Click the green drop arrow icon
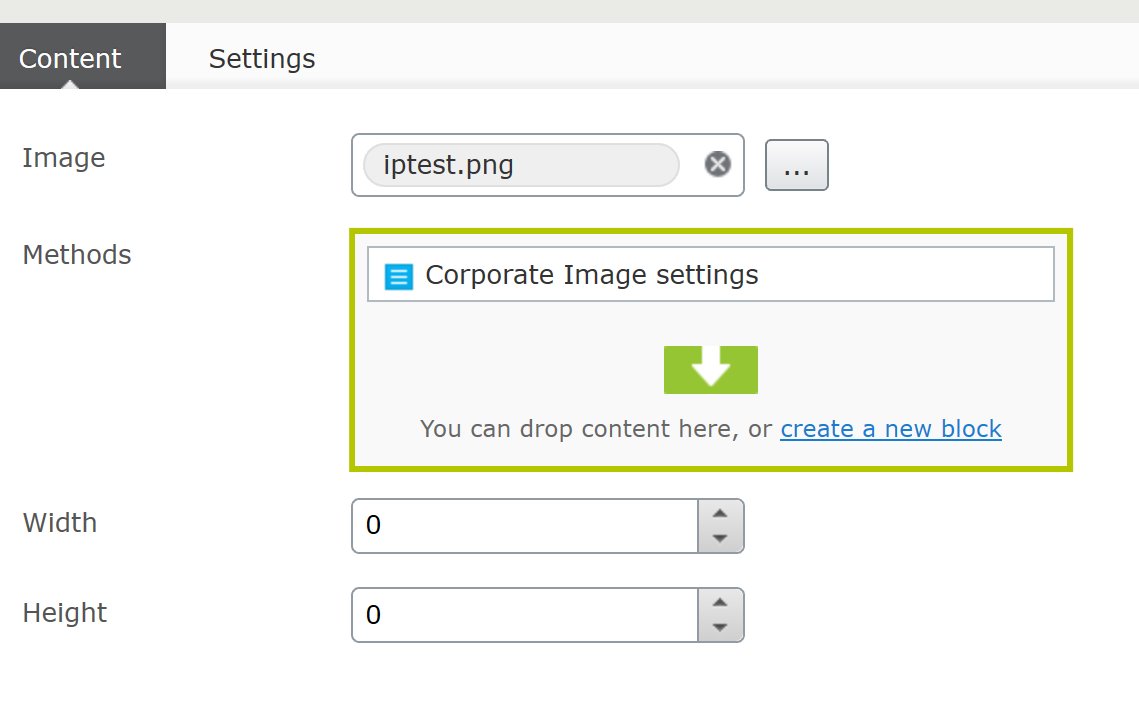 point(710,369)
